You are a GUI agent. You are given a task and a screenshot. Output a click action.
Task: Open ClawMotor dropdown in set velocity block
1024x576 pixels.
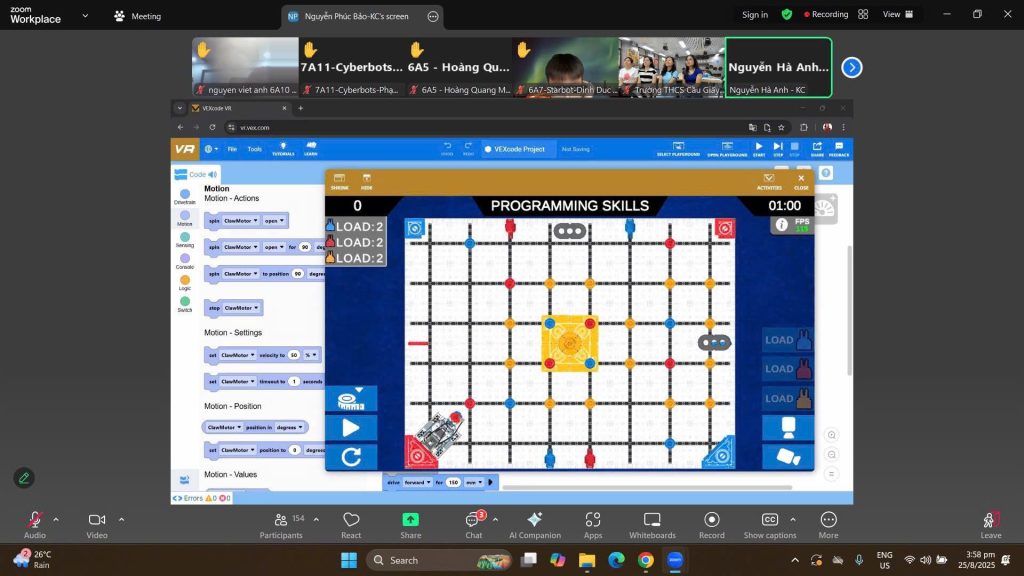click(x=238, y=355)
